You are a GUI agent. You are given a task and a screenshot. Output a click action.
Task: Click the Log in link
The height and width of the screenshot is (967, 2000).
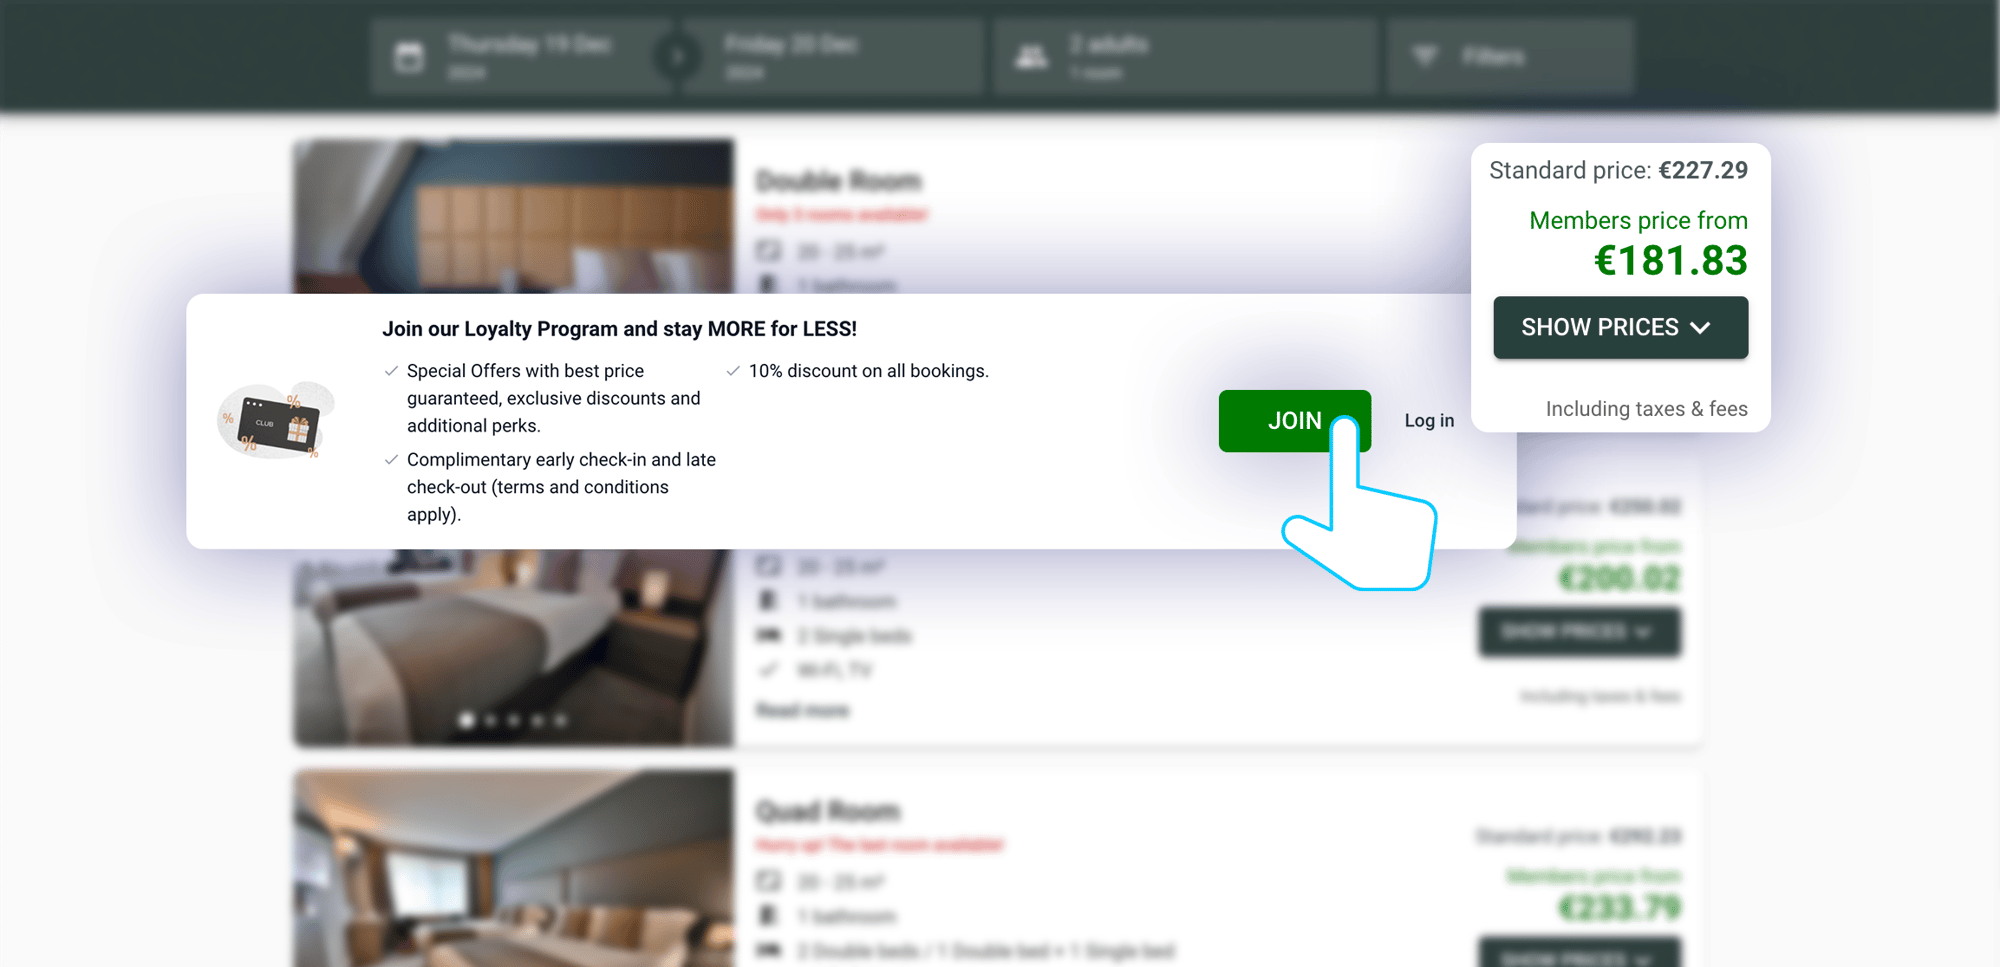(1429, 420)
